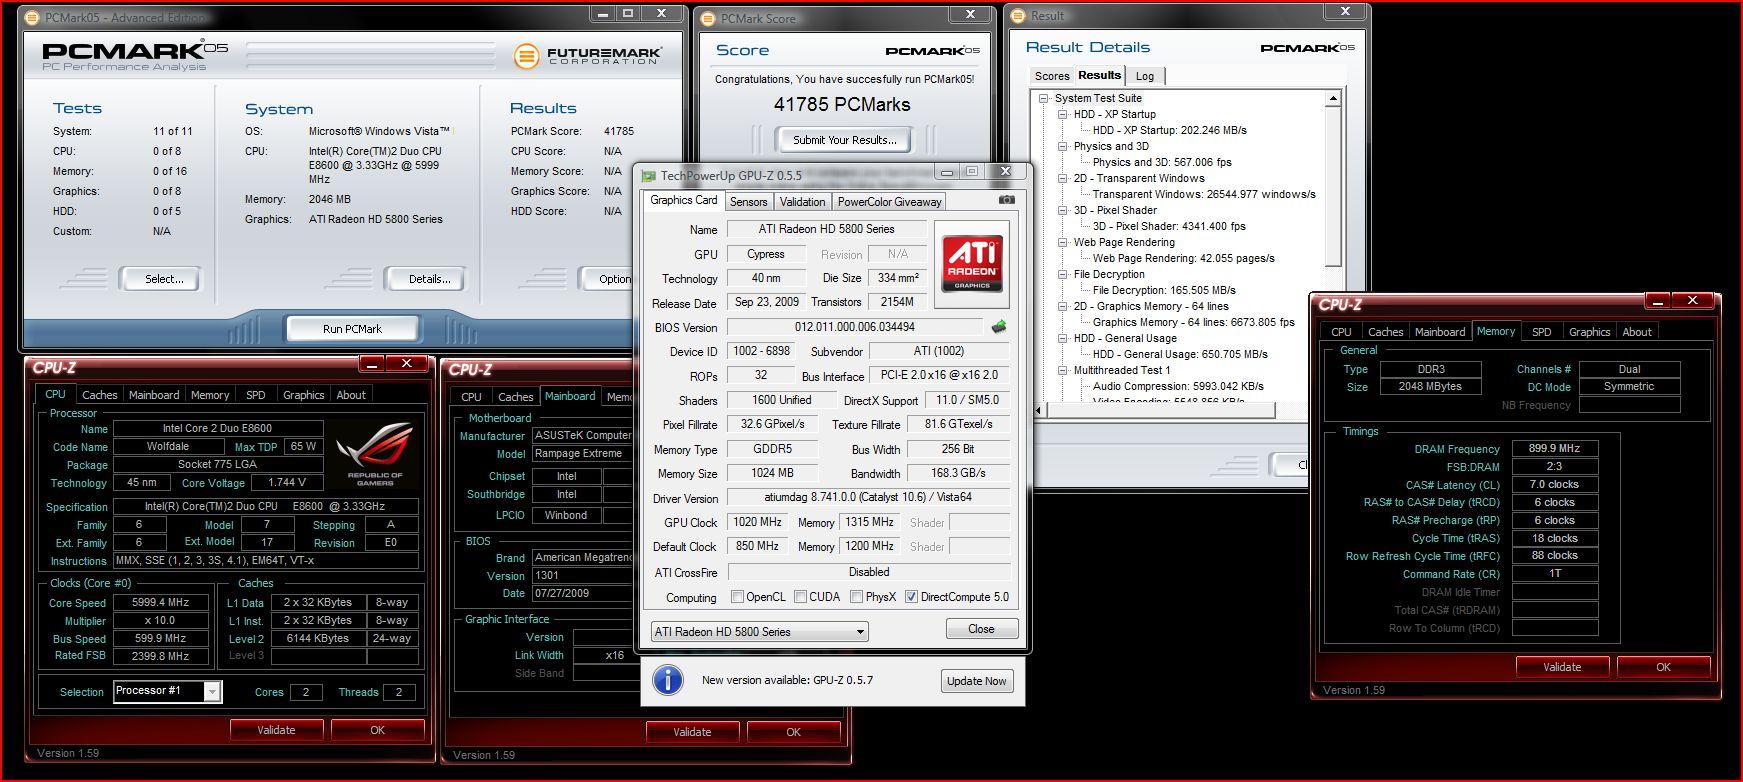
Task: Click the Republic of Gamers logo in CPU-Z
Action: pyautogui.click(x=375, y=452)
